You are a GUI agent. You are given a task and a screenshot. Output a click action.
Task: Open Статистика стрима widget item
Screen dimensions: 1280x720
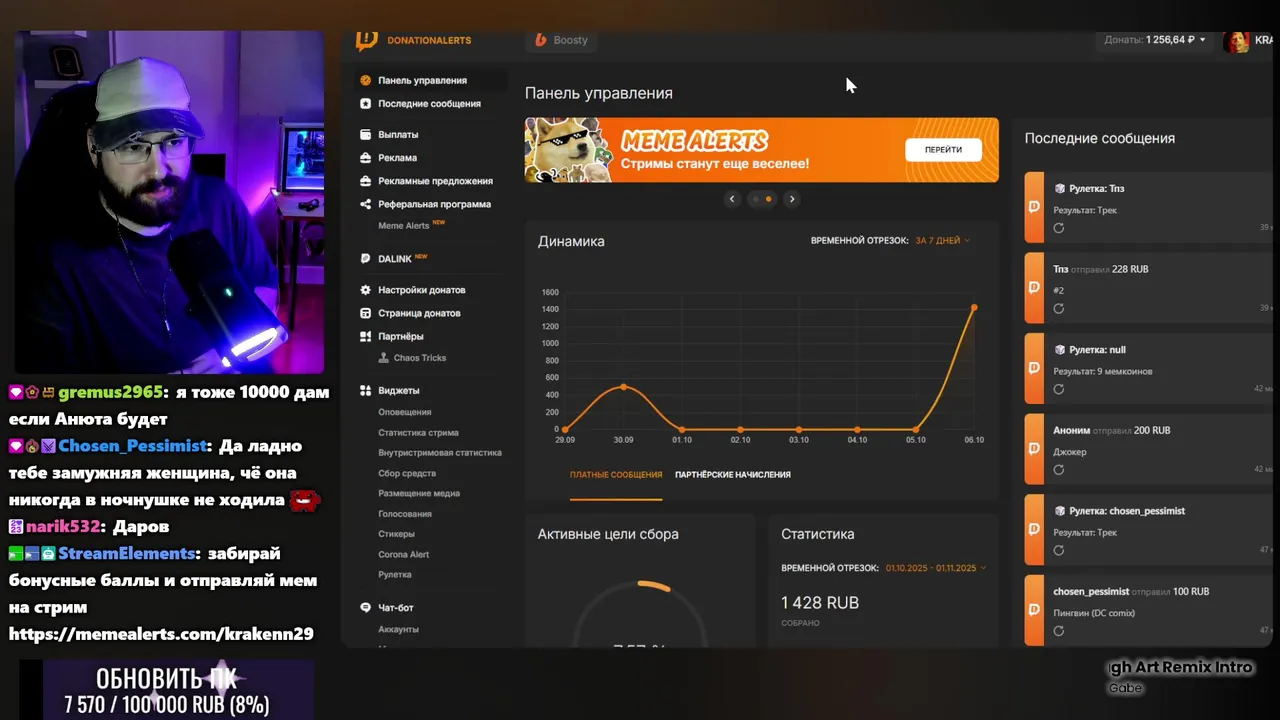click(418, 433)
